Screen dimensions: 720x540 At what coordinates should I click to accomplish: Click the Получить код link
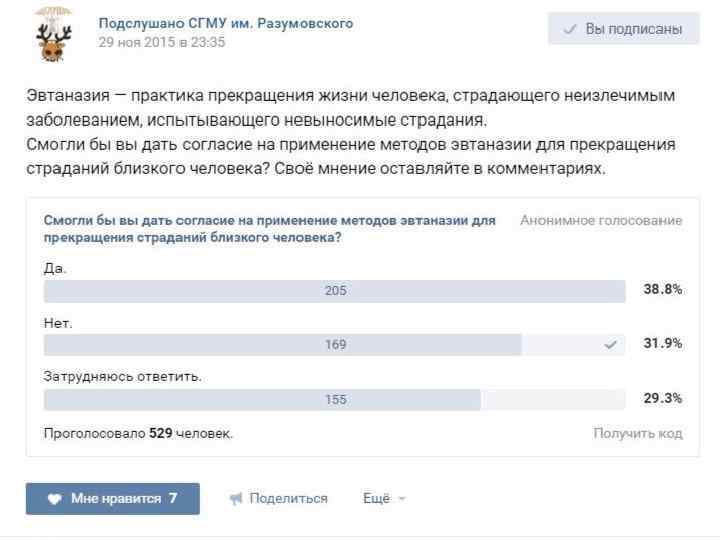(637, 433)
